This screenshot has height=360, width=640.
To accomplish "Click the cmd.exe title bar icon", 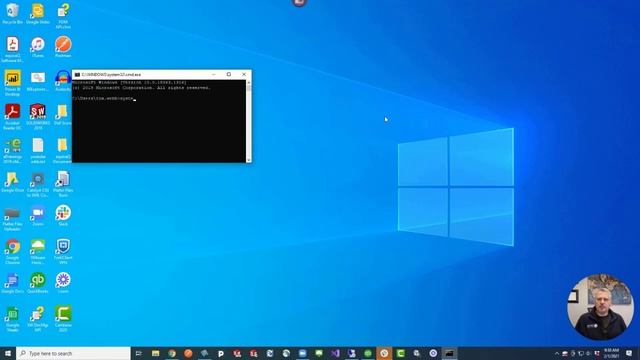I will 77,75.
